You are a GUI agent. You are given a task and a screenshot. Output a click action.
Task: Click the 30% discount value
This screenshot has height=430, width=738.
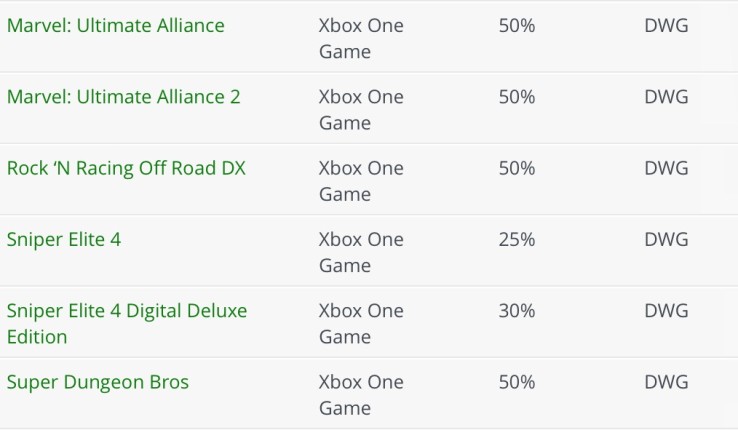pos(516,311)
